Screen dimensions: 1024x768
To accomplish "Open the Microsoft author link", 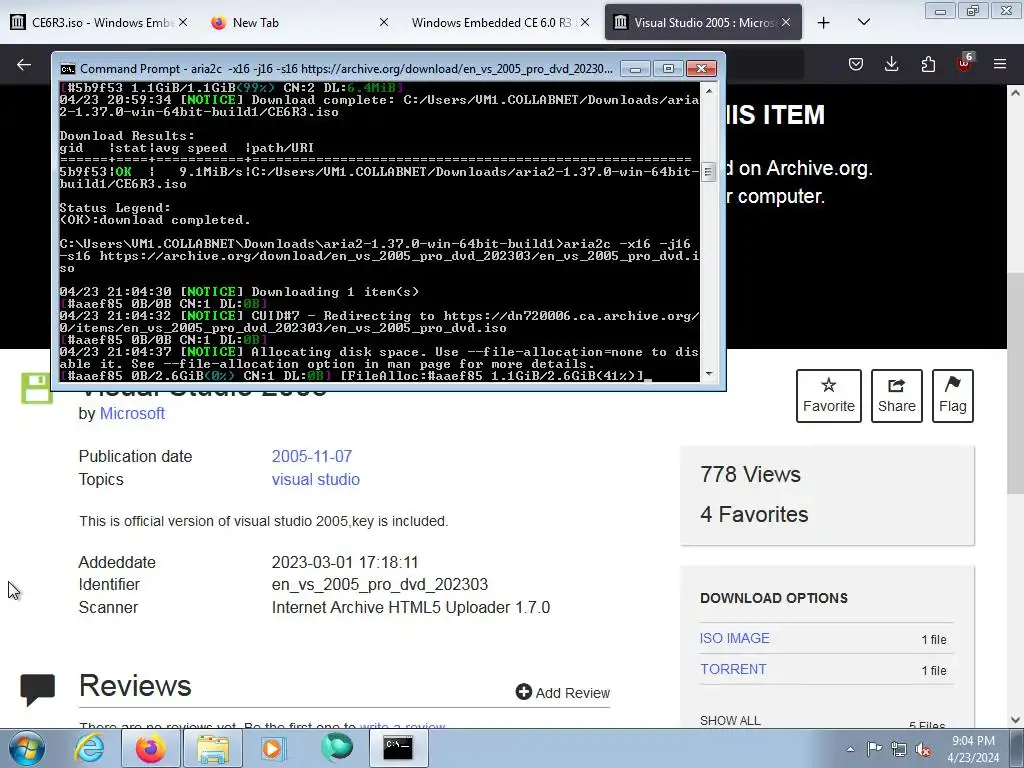I will (x=132, y=413).
